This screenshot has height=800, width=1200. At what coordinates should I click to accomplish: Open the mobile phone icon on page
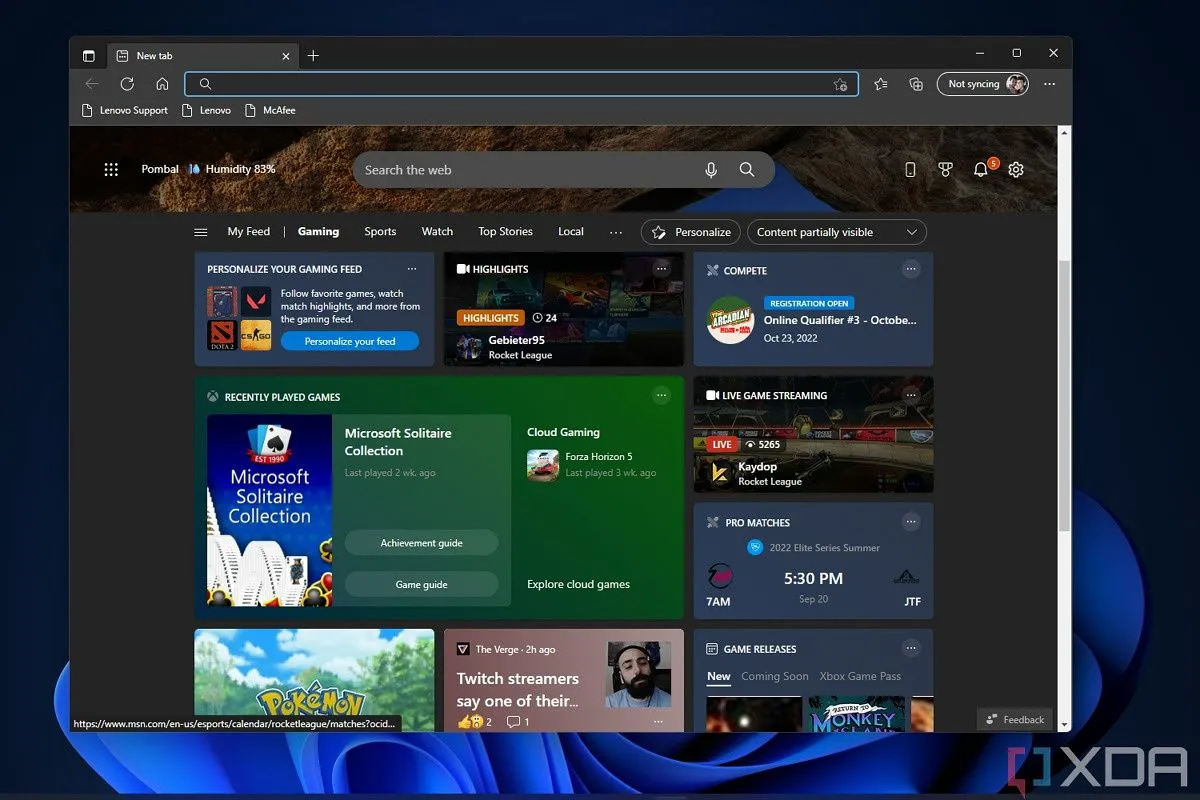click(x=910, y=170)
